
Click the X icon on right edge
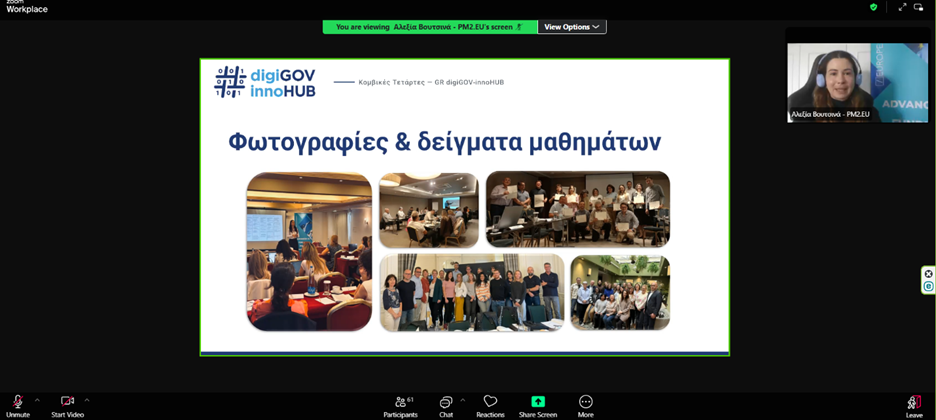(928, 274)
